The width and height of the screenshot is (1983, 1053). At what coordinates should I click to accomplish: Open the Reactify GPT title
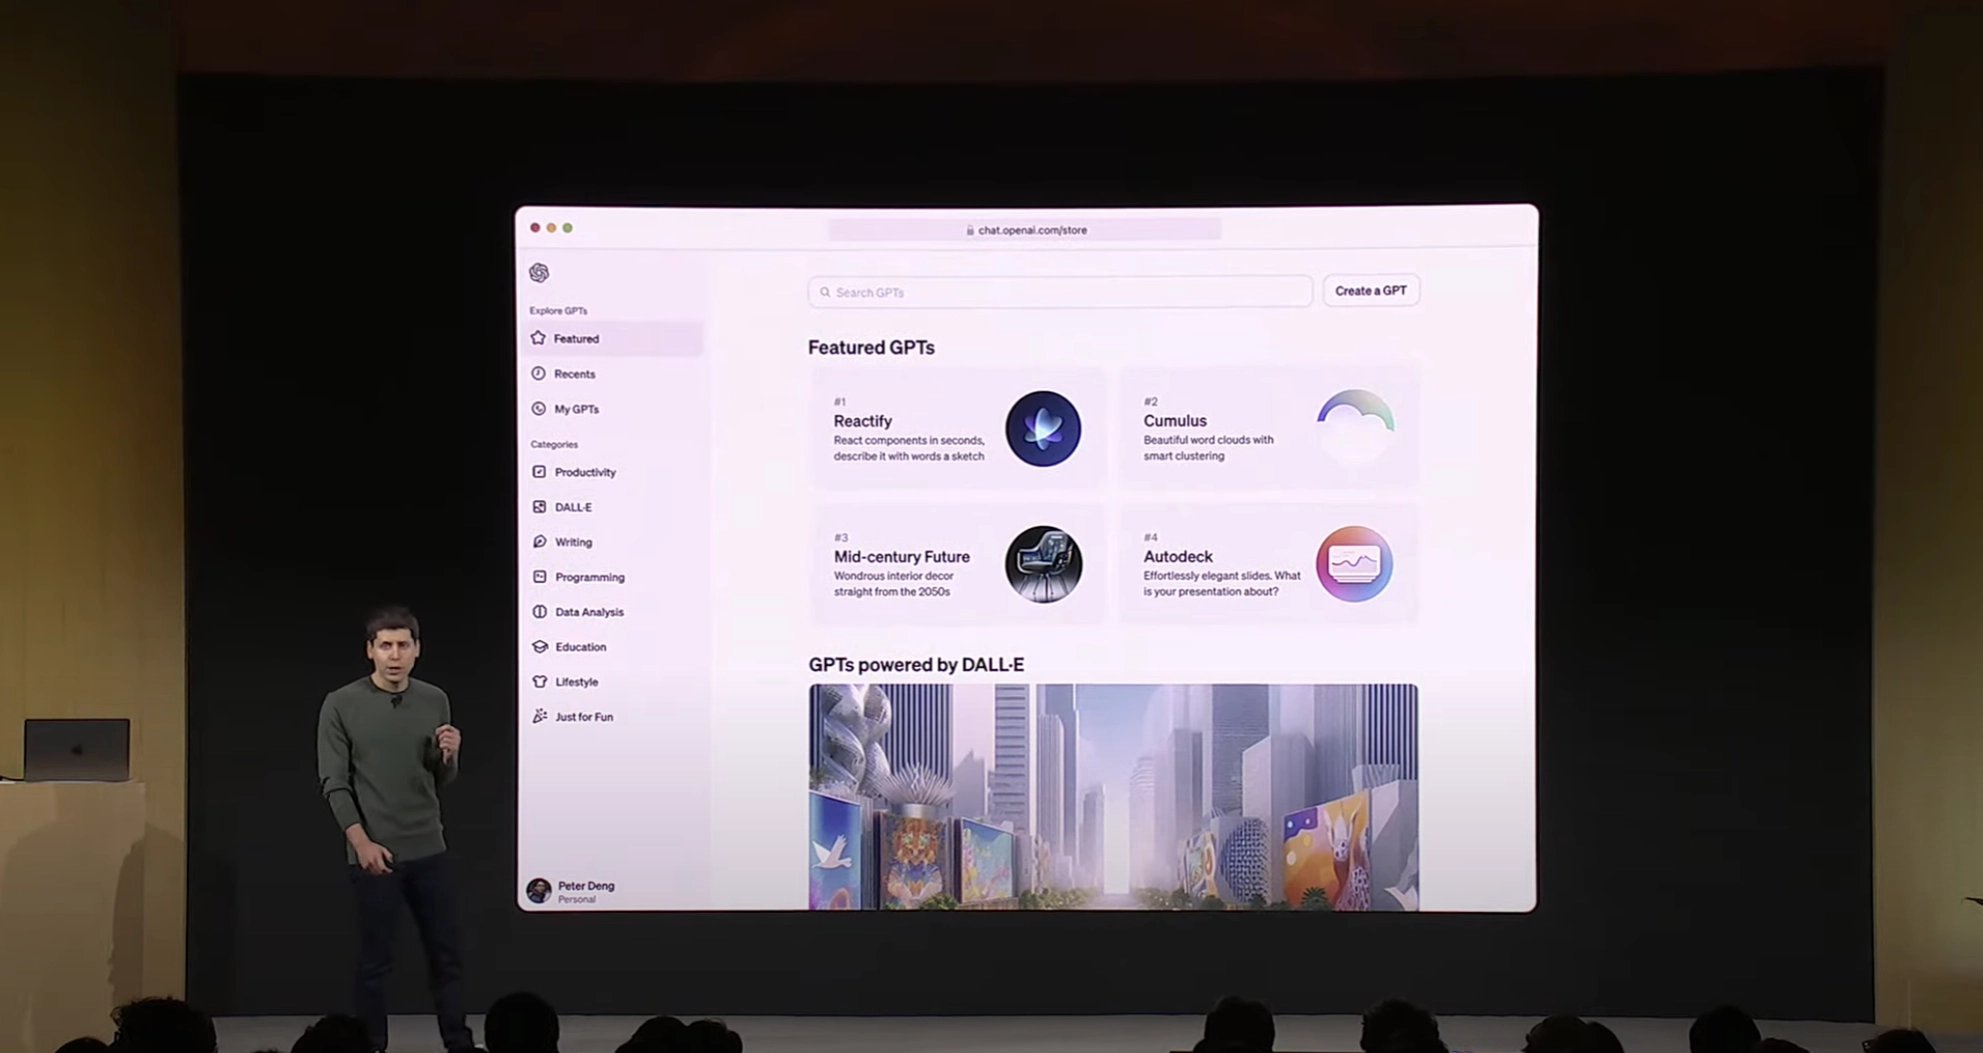tap(863, 421)
